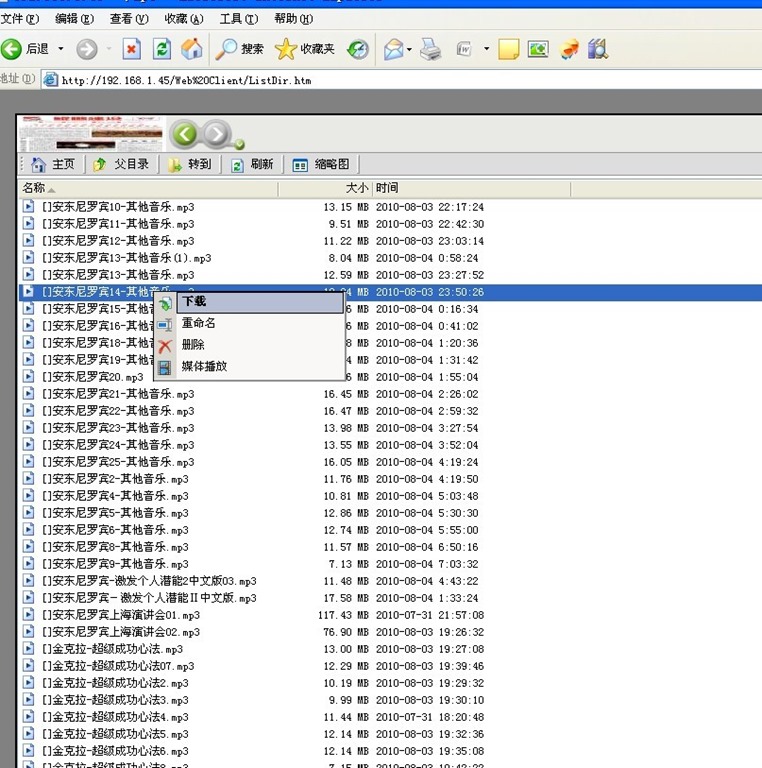Click the address bar URL field
Screen dimensions: 762x768
[x=400, y=79]
